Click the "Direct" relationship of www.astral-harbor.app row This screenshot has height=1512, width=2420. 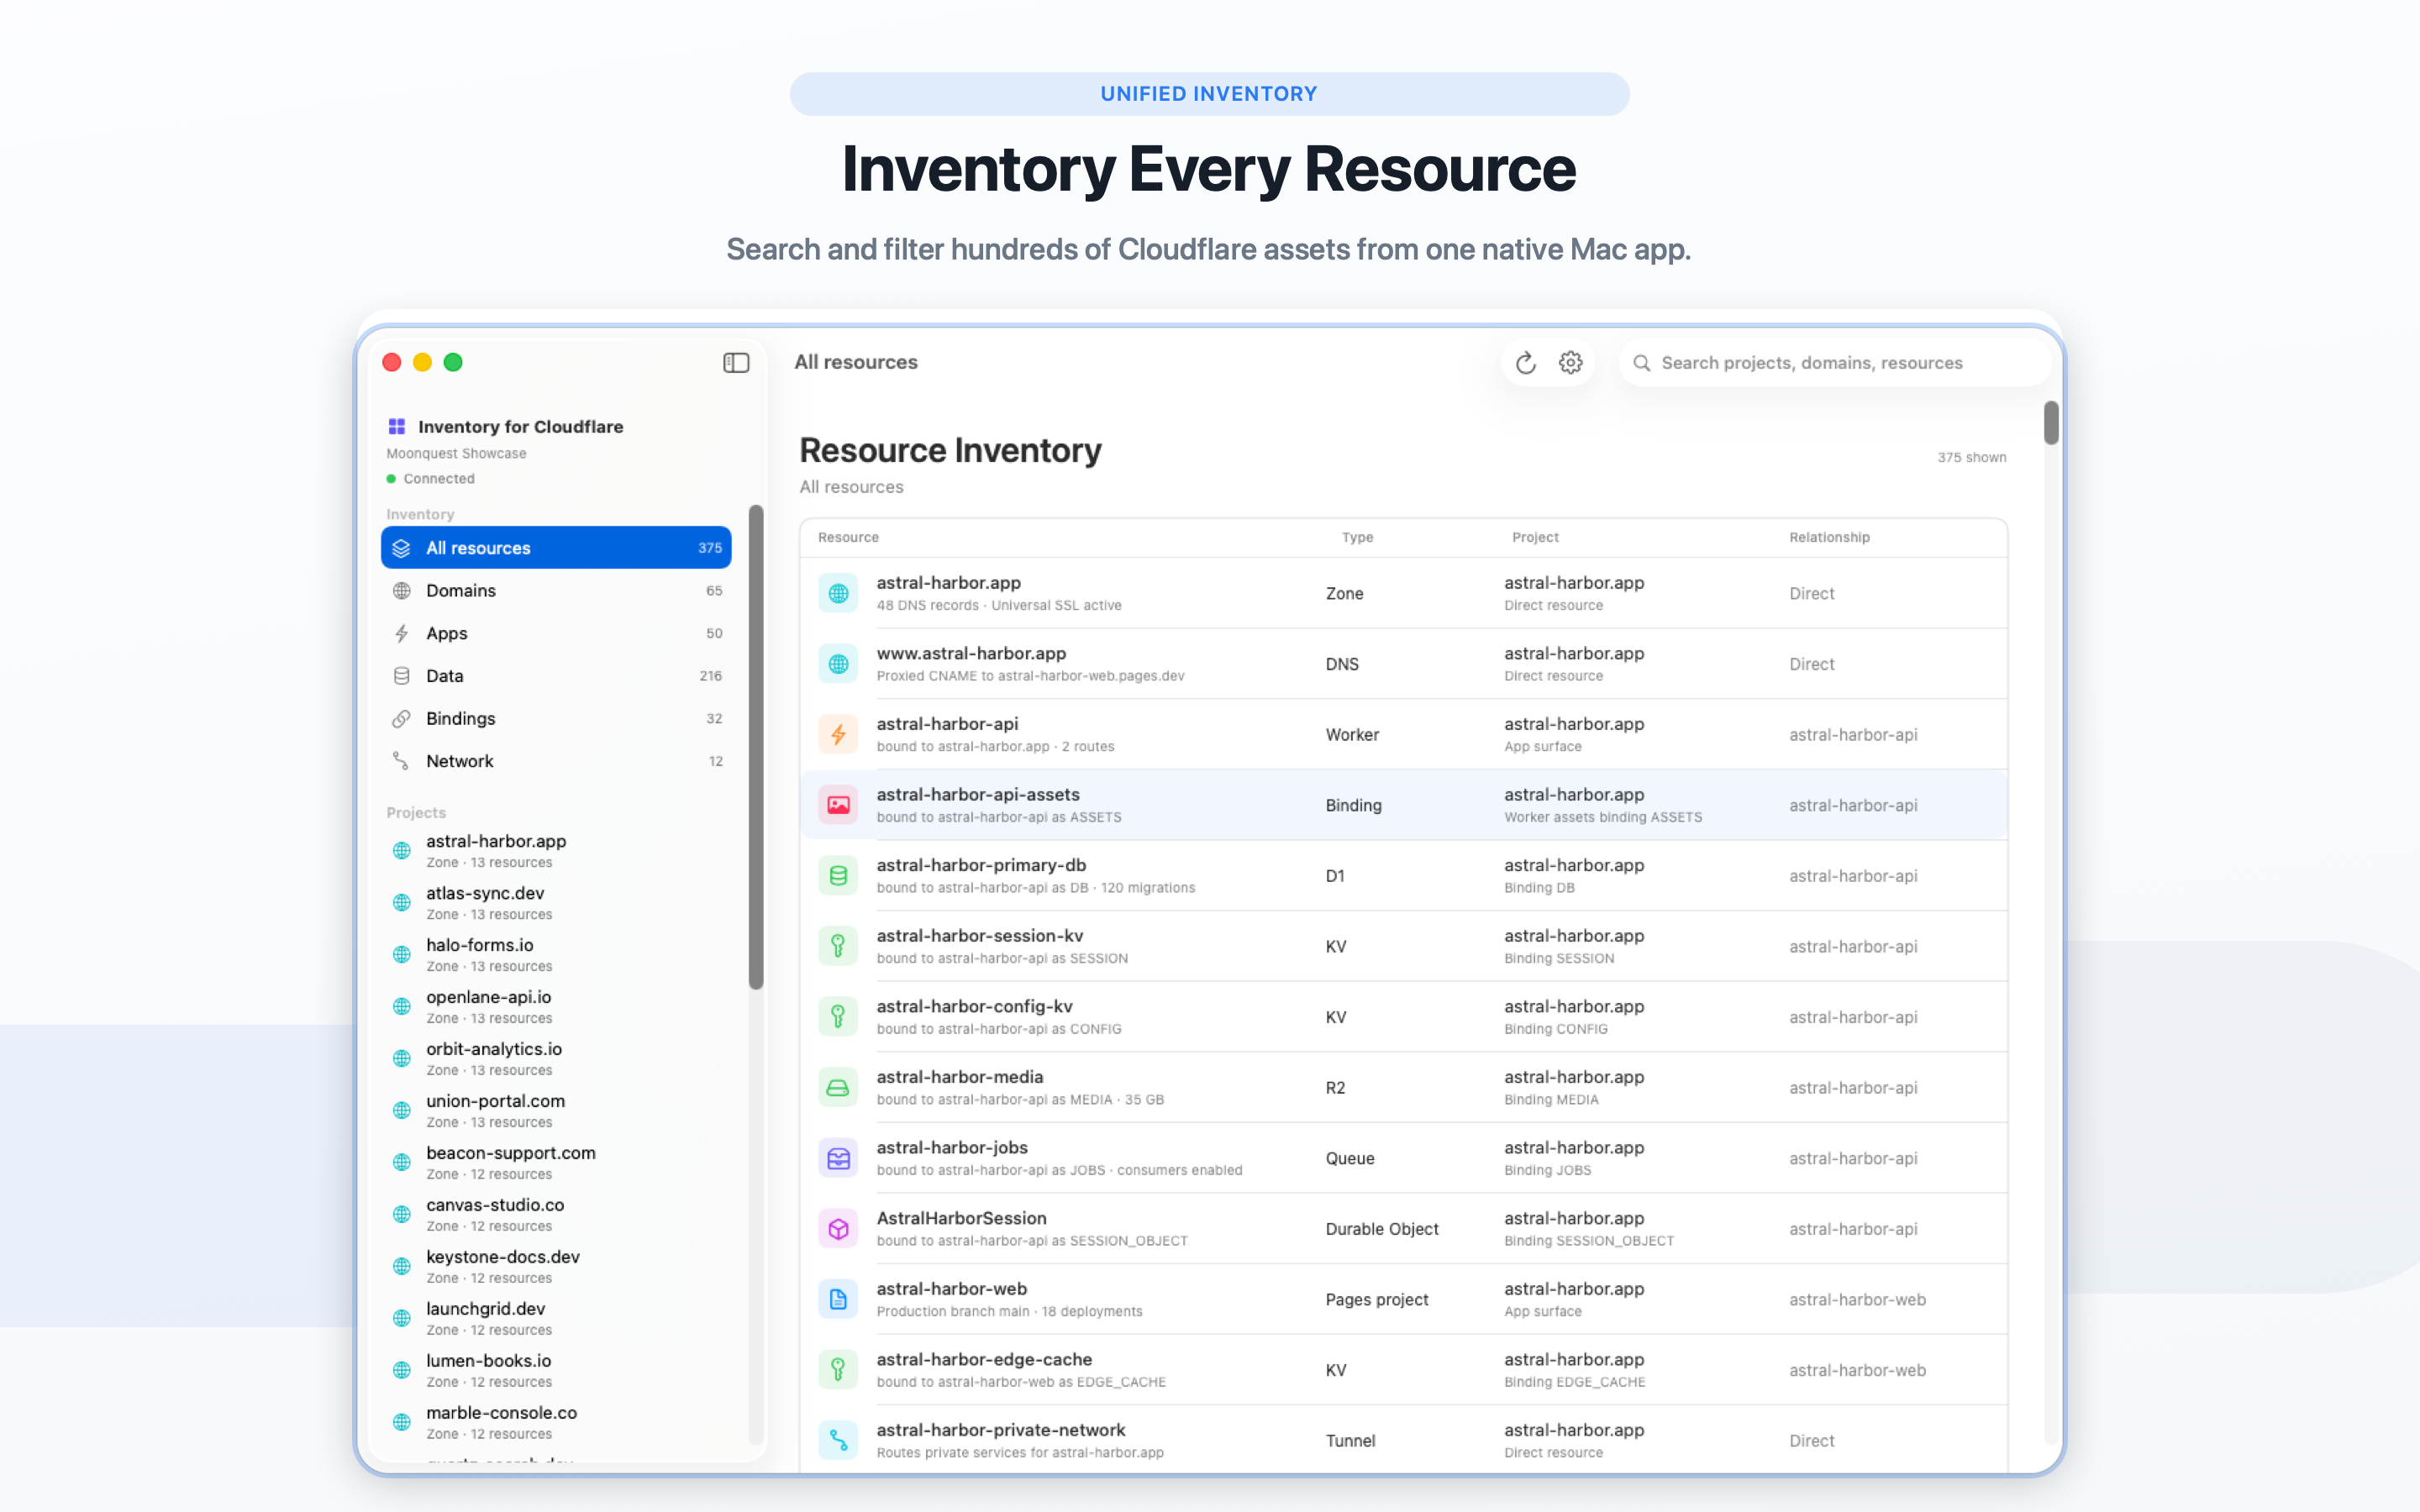tap(1811, 664)
